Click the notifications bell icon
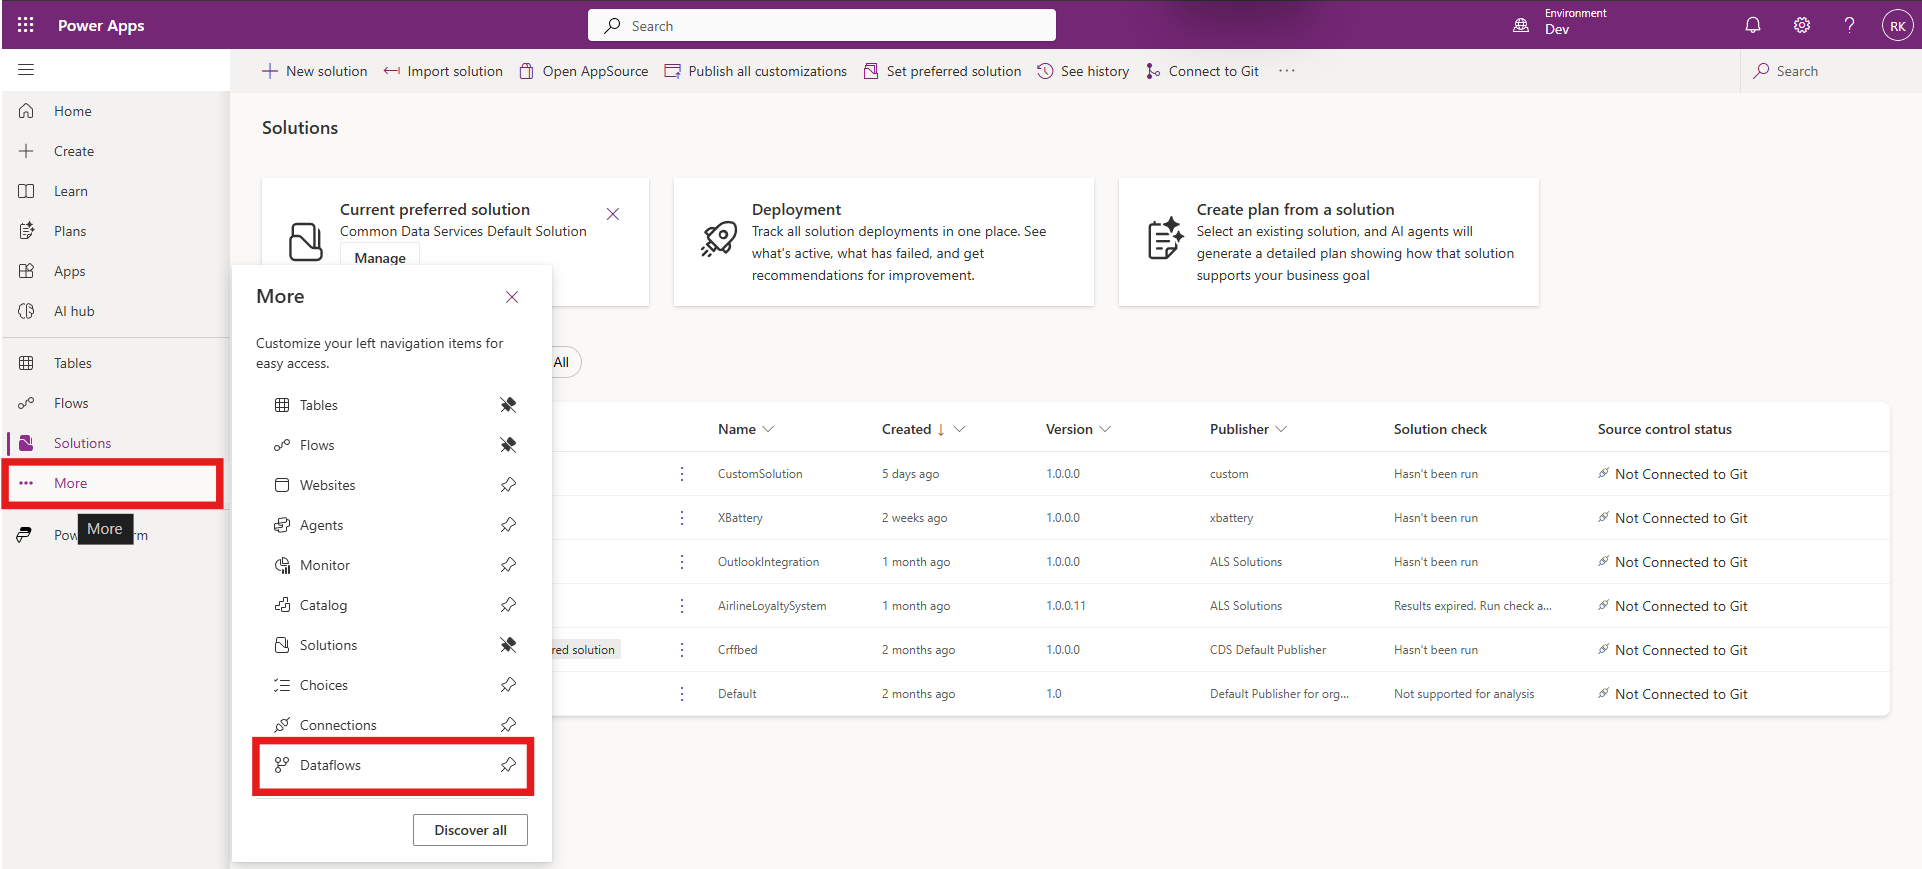Viewport: 1922px width, 869px height. coord(1753,25)
